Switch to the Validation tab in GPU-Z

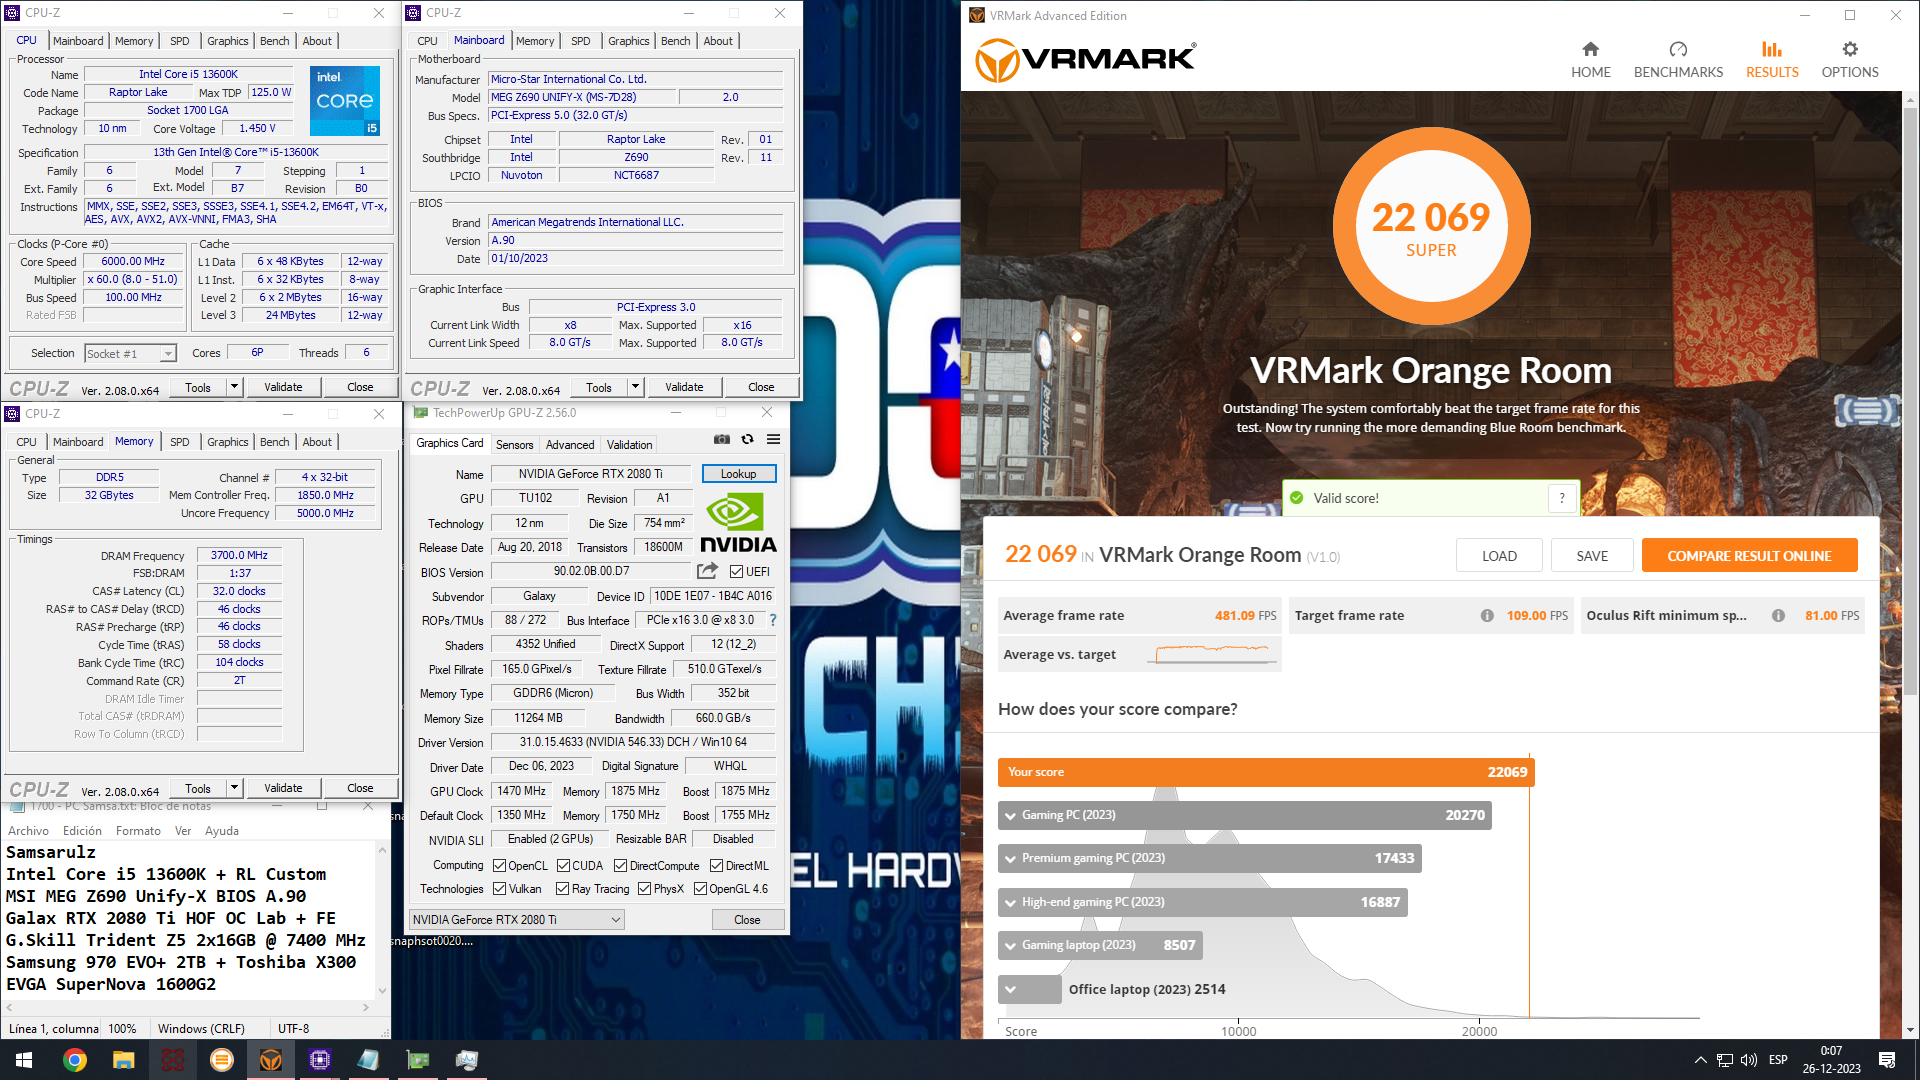(x=630, y=445)
